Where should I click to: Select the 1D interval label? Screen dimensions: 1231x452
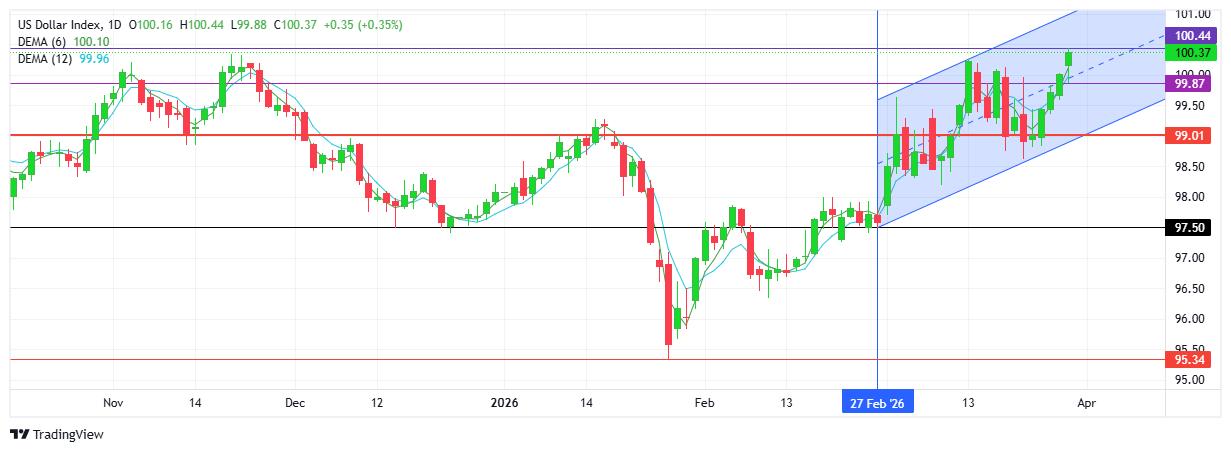pyautogui.click(x=113, y=24)
